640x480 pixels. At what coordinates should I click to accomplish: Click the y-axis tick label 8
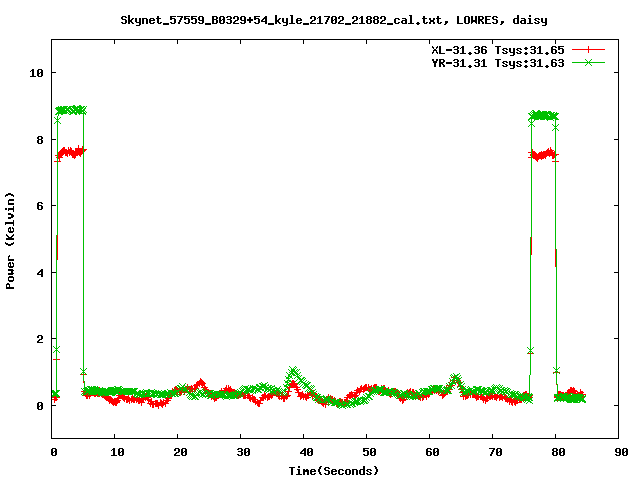pos(40,140)
